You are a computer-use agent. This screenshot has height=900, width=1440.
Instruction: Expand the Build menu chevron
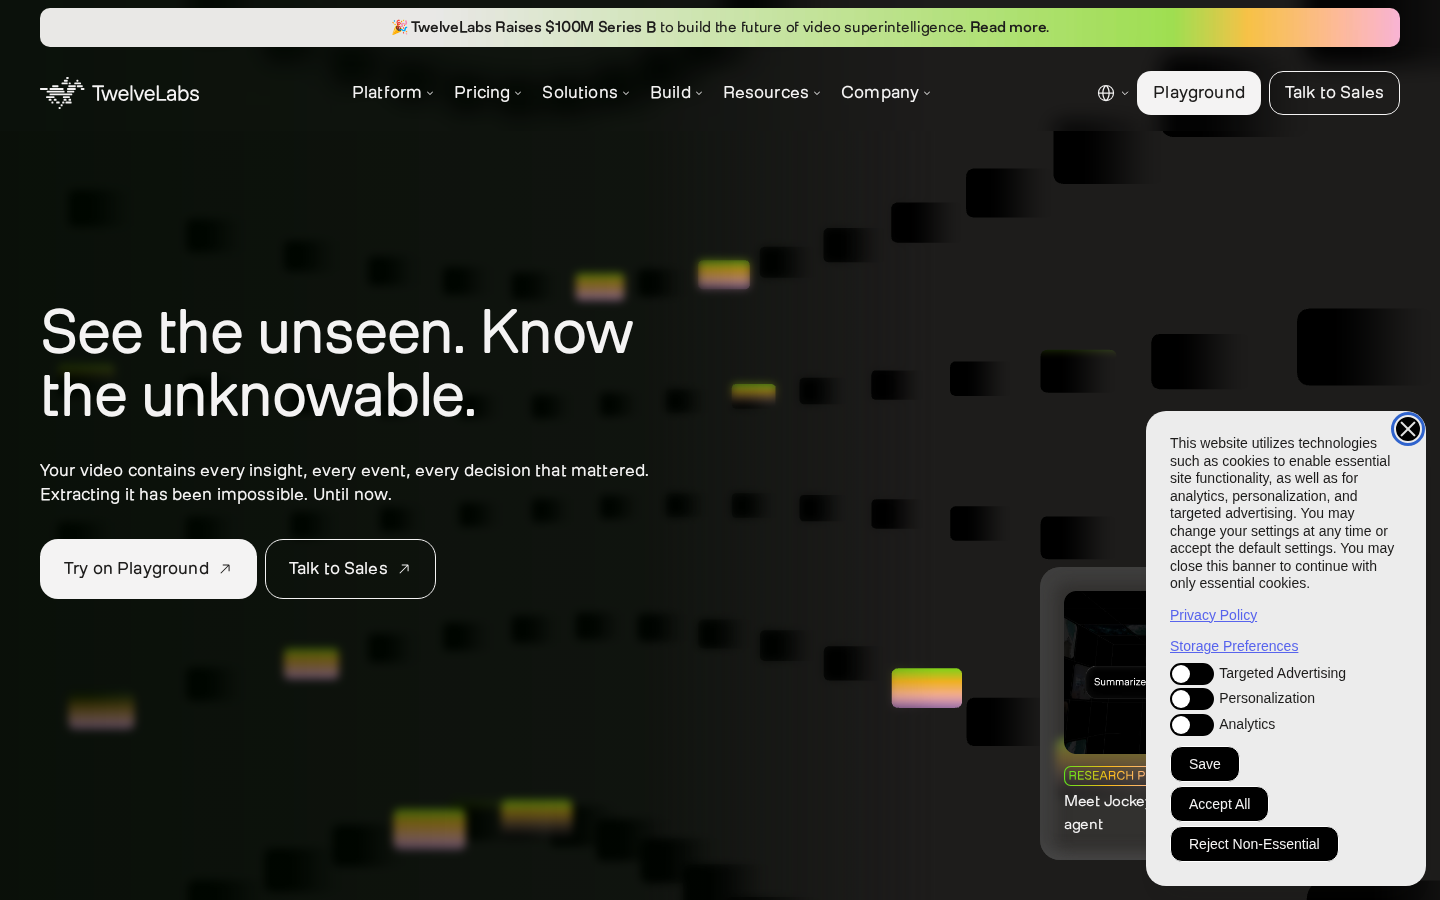[x=699, y=93]
